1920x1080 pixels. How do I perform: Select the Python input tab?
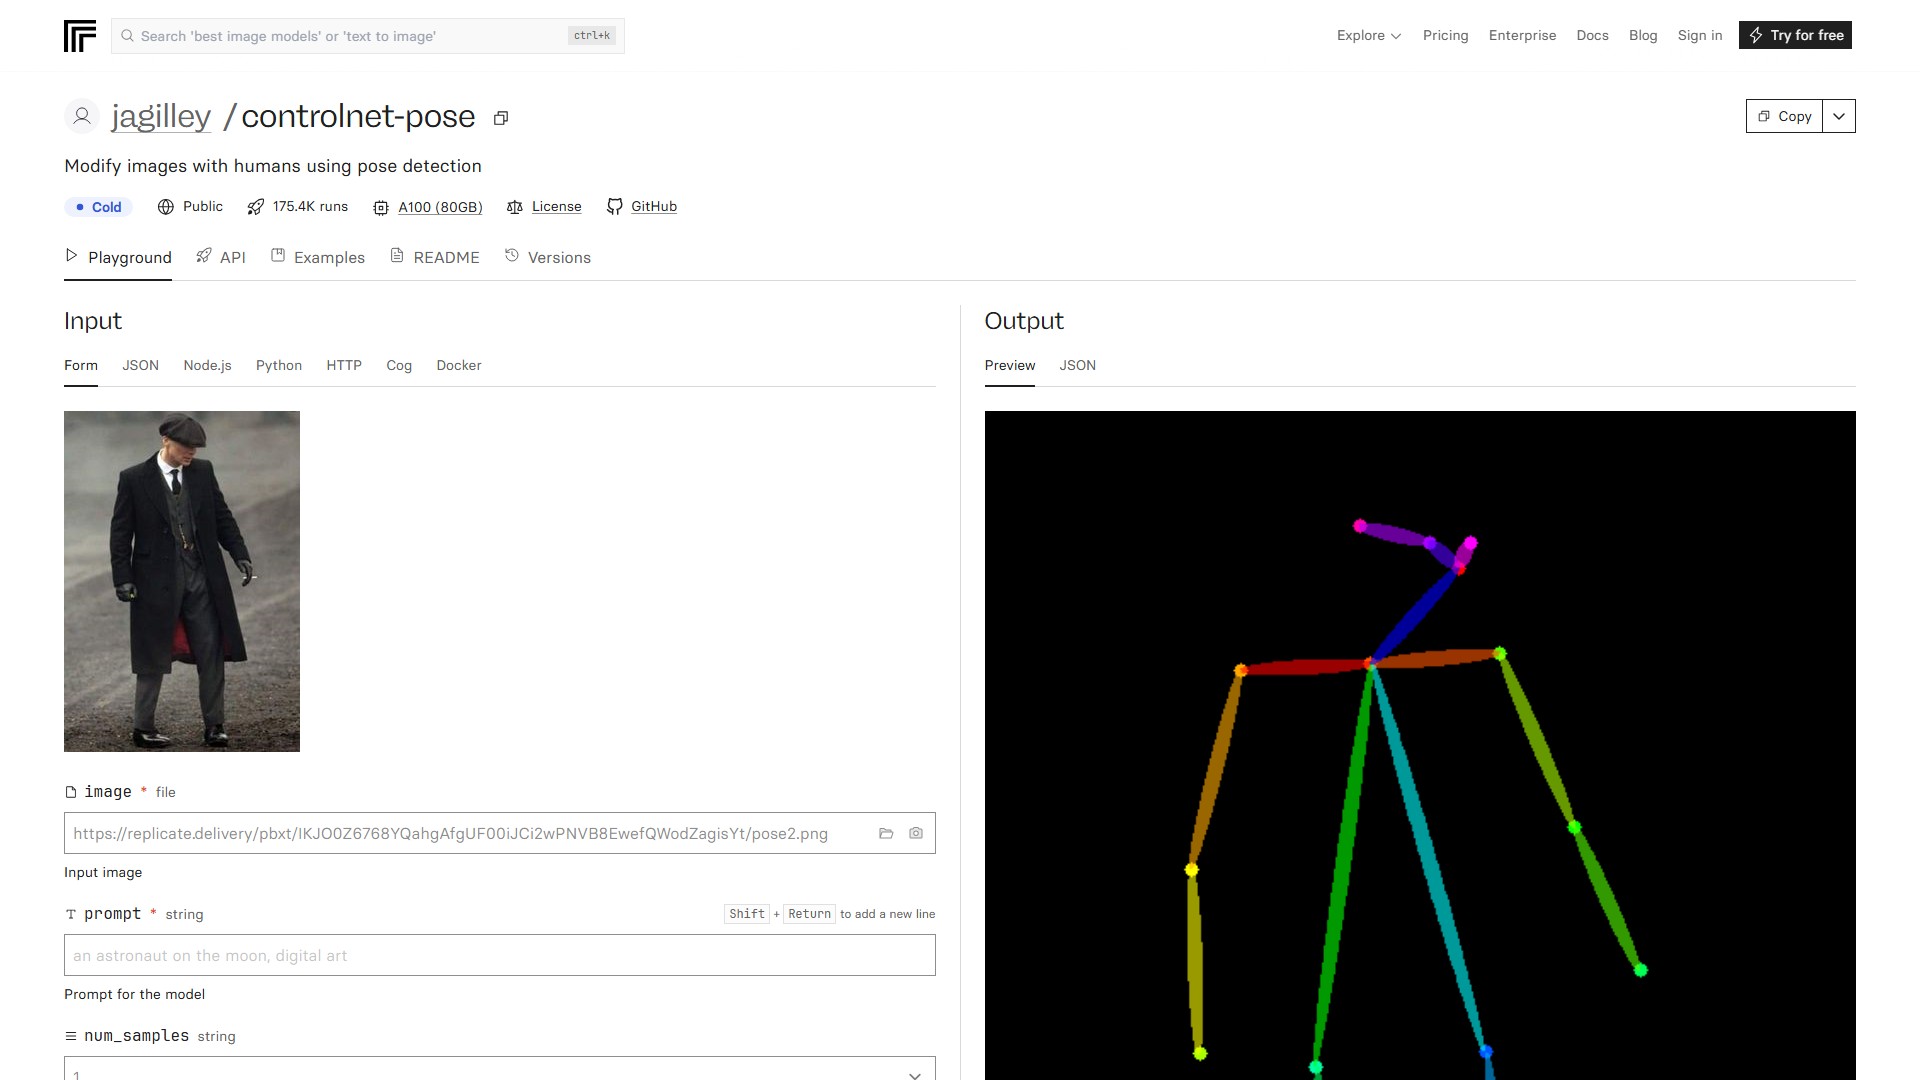(279, 365)
